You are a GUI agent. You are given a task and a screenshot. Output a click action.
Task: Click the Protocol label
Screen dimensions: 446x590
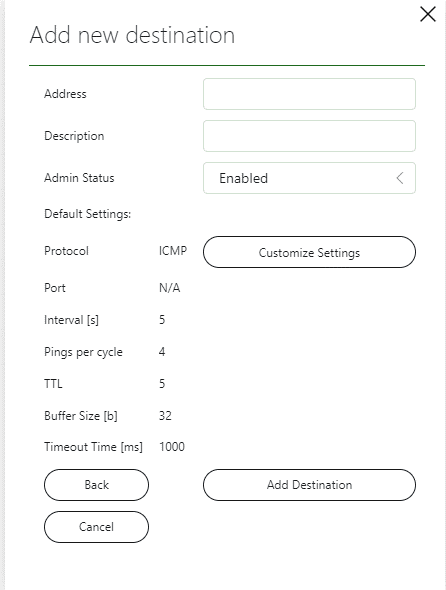pyautogui.click(x=66, y=251)
